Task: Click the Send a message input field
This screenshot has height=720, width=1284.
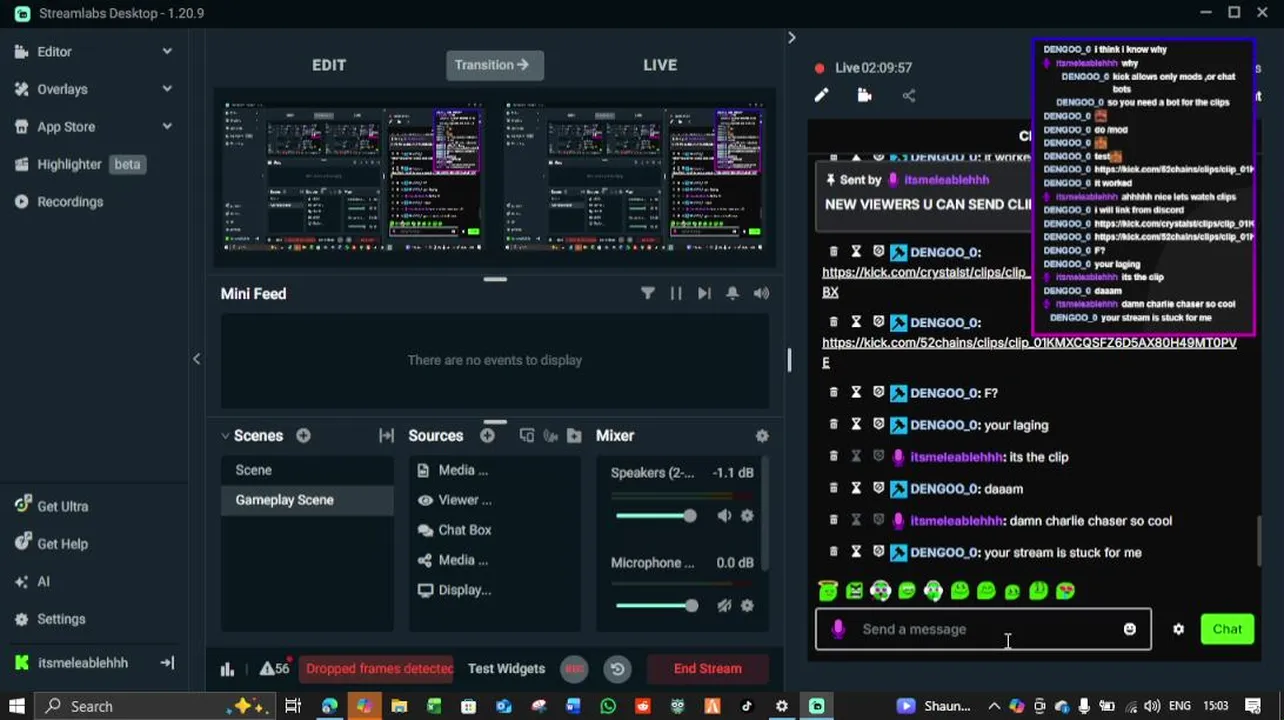Action: click(983, 629)
